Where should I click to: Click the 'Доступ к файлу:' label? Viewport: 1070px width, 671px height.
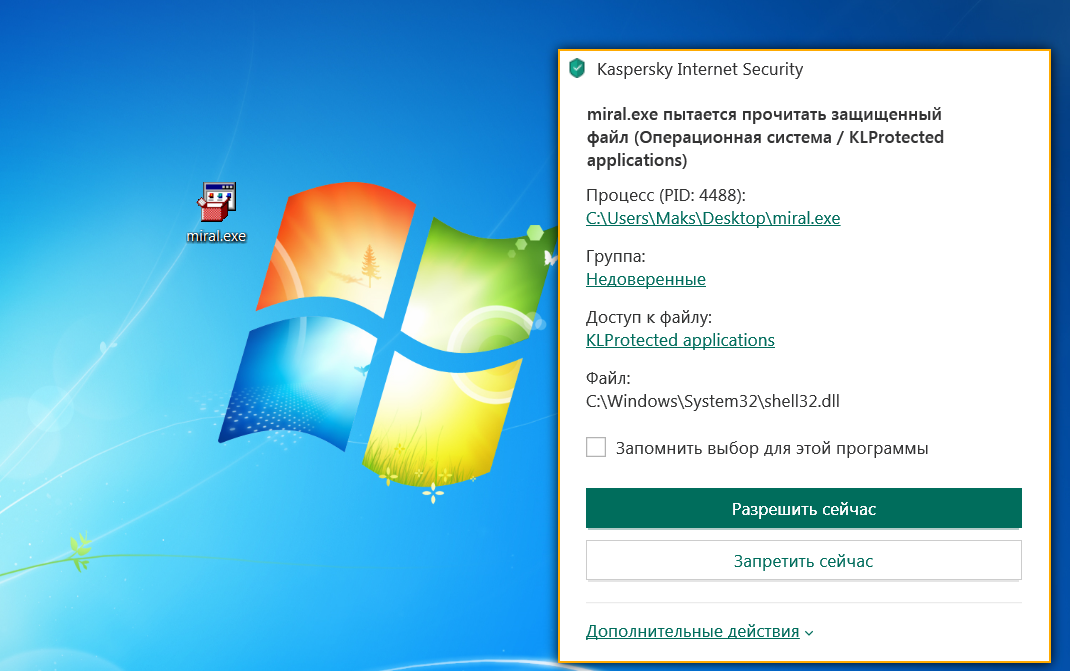(648, 317)
